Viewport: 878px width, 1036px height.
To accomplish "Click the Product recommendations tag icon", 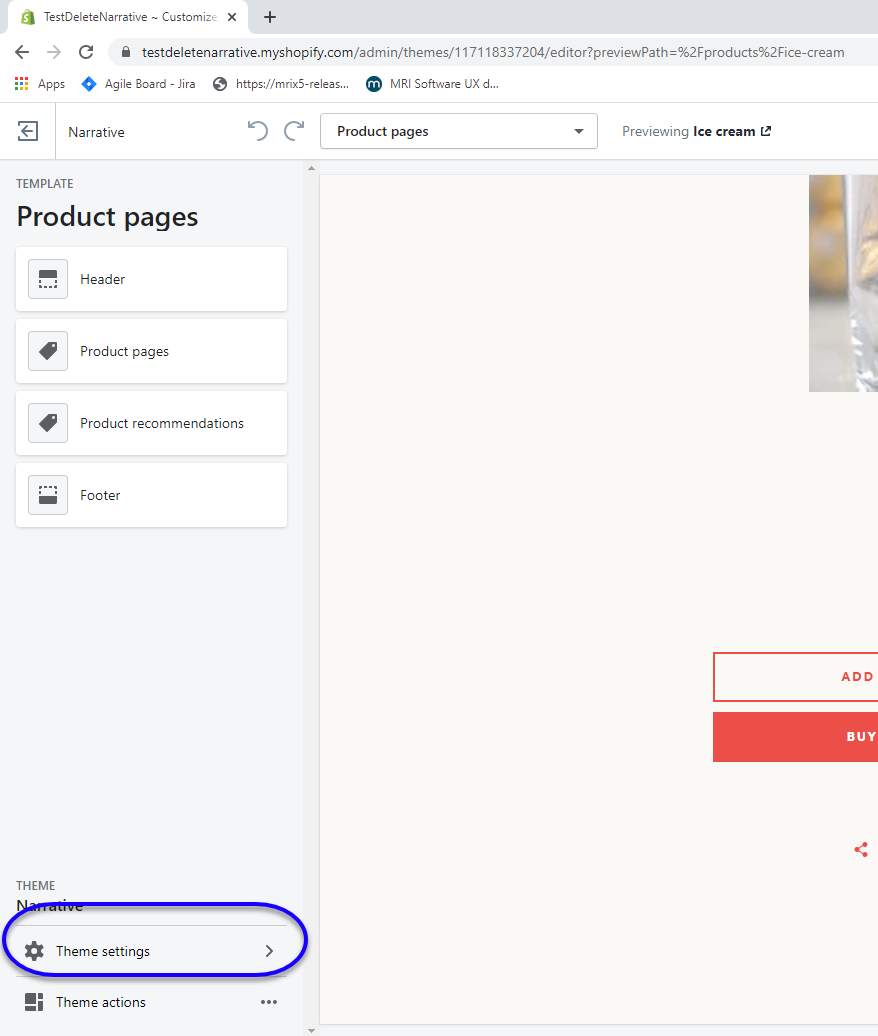I will [x=48, y=423].
